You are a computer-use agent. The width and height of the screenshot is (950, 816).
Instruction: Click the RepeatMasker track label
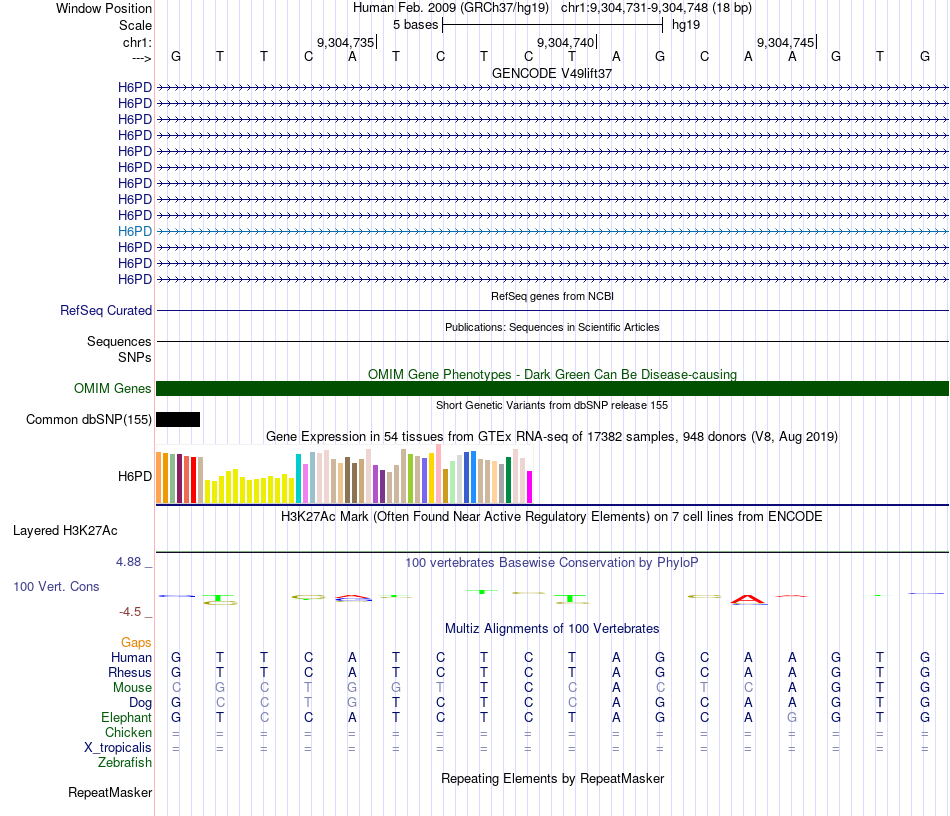[110, 792]
